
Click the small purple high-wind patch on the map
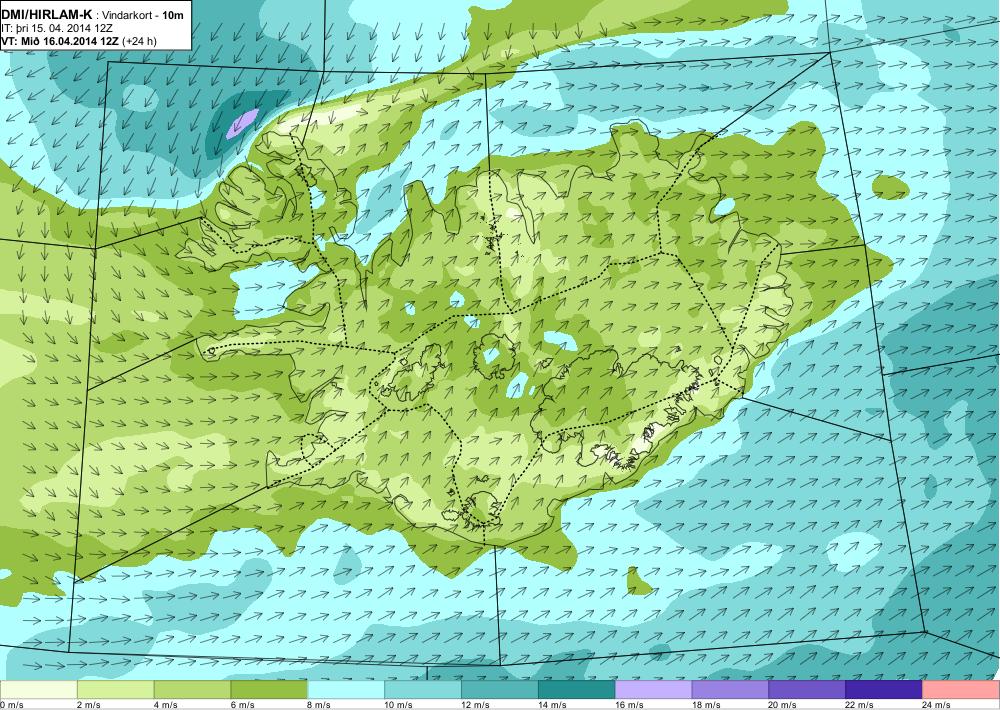pyautogui.click(x=242, y=123)
